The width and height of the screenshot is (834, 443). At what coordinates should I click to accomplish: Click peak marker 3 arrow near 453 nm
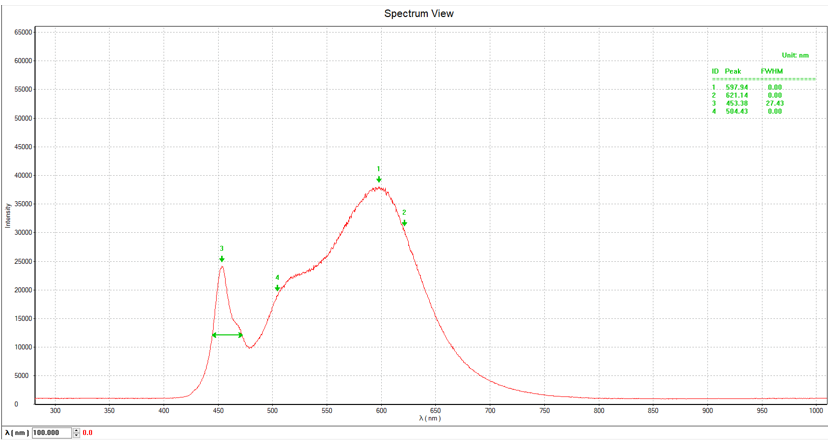point(222,259)
